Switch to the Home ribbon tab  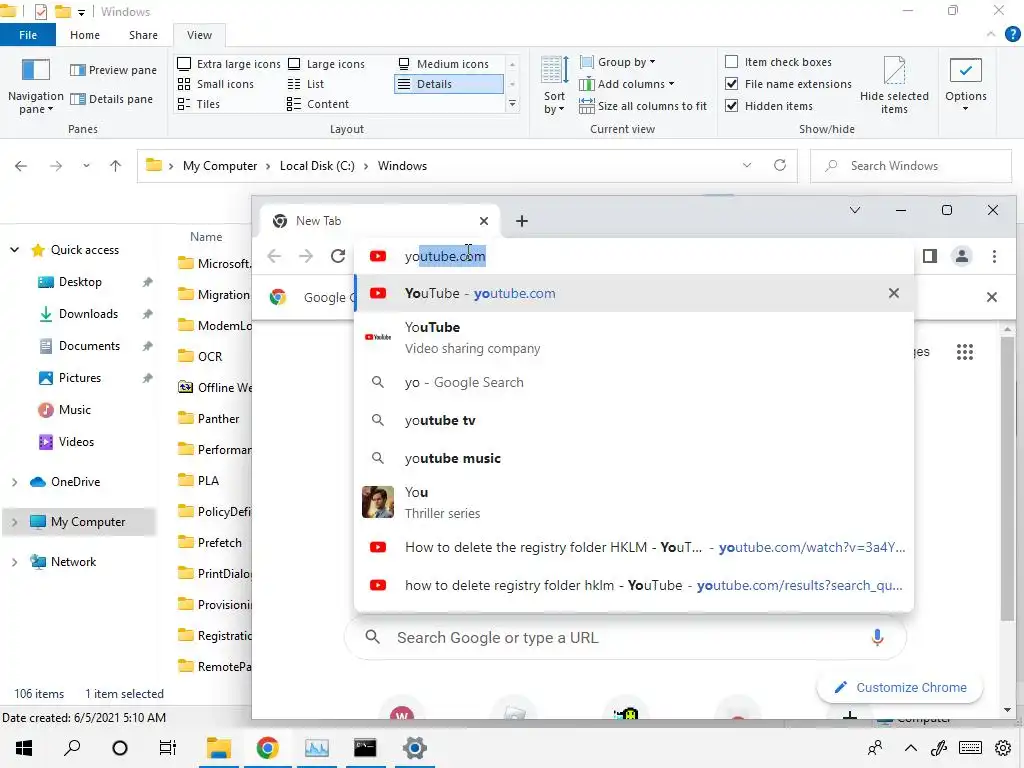pyautogui.click(x=85, y=35)
